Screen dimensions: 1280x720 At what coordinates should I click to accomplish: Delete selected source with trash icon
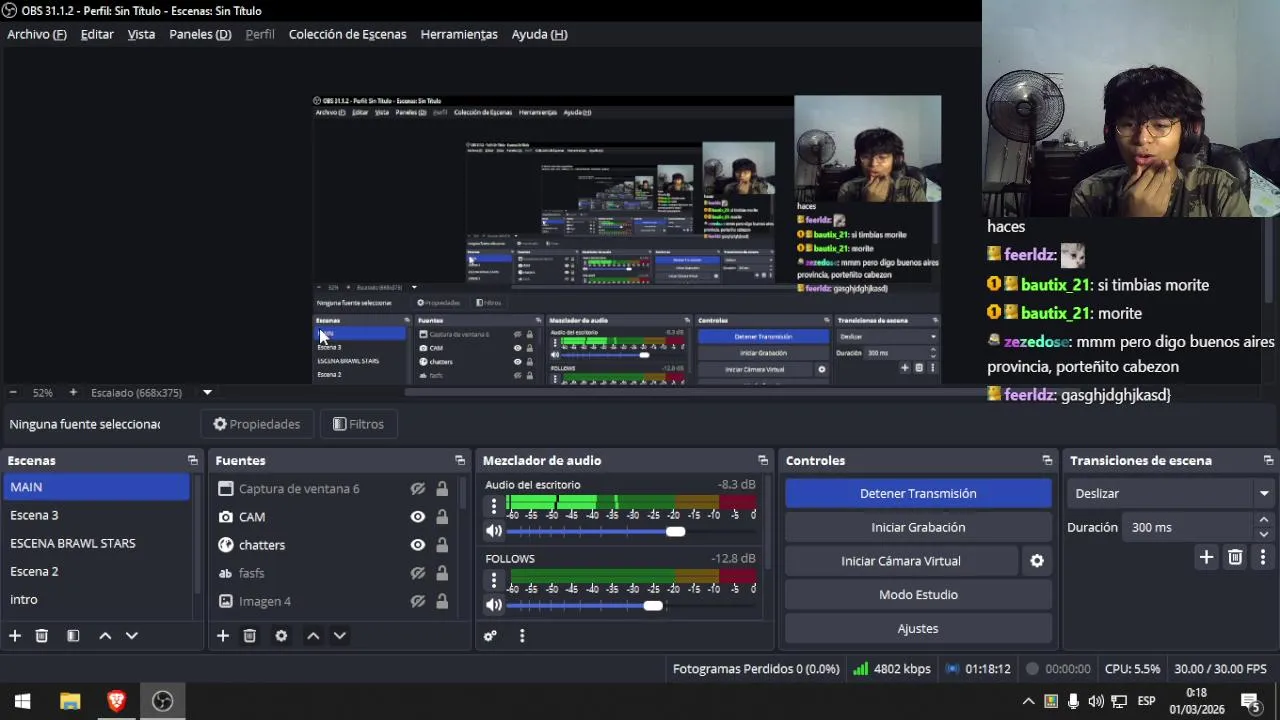click(250, 636)
